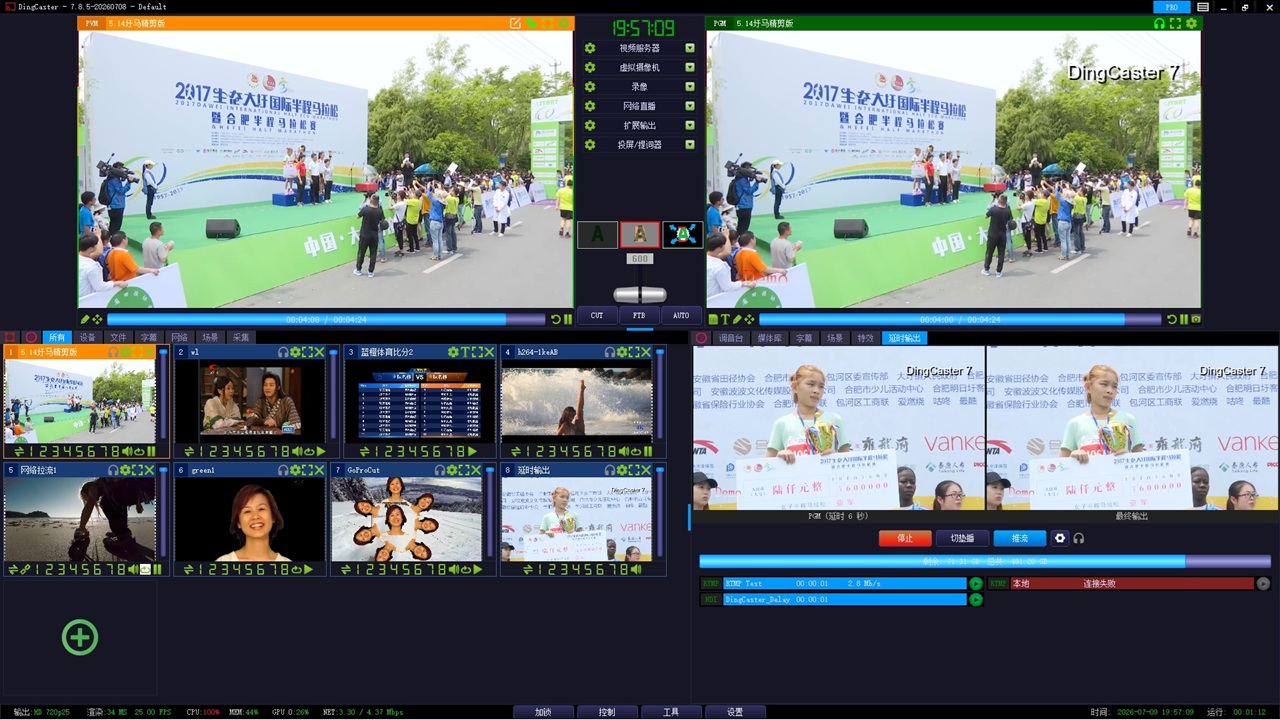
Task: Click the add new source plus icon
Action: pyautogui.click(x=80, y=637)
